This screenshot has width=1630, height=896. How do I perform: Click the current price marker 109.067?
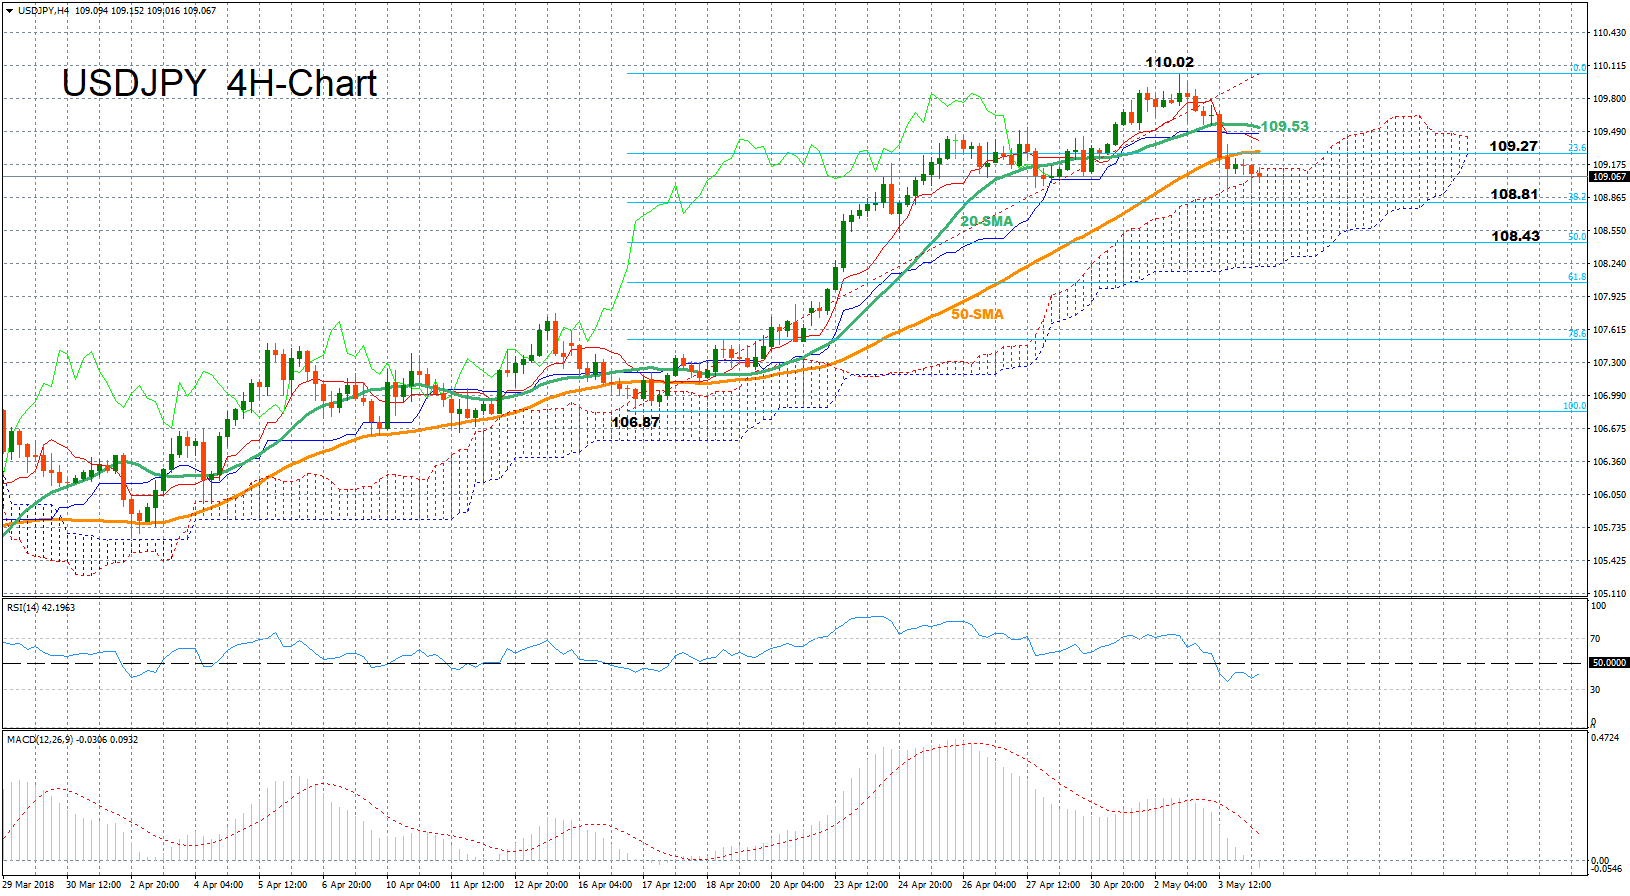[x=1608, y=177]
